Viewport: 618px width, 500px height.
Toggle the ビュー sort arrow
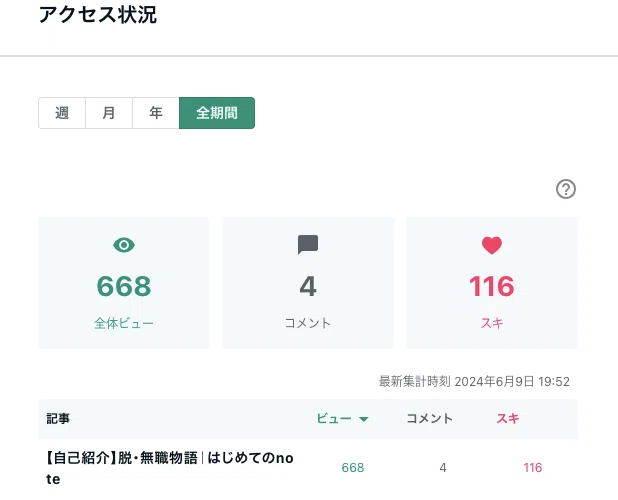point(364,419)
